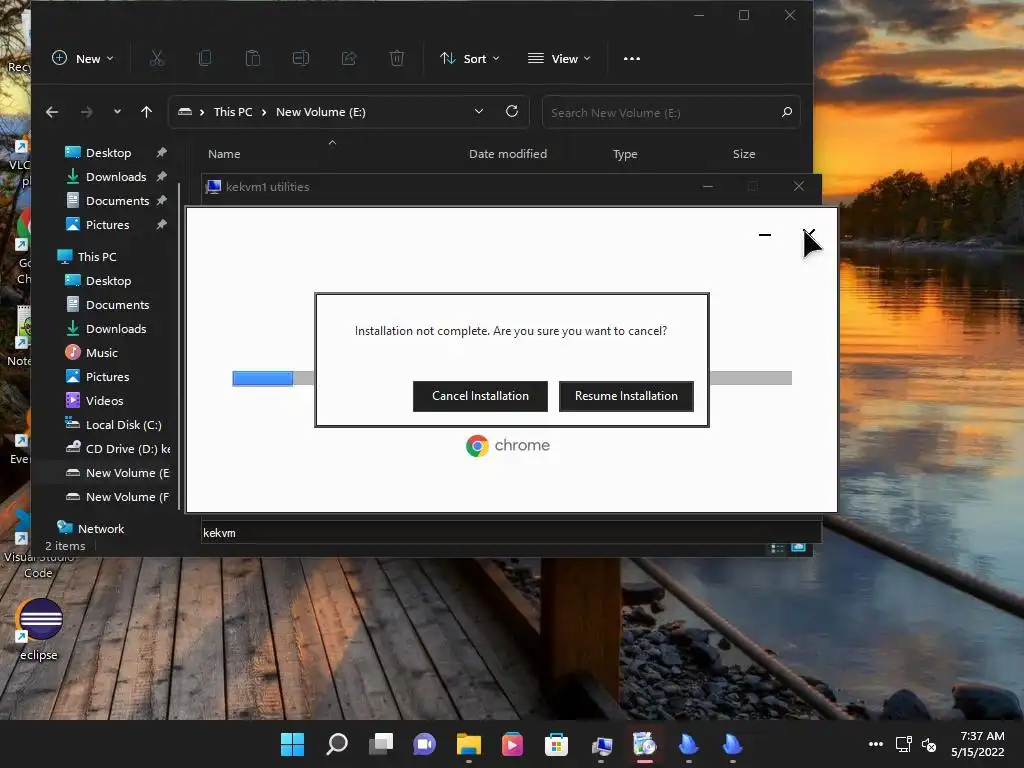This screenshot has height=768, width=1024.
Task: Unpin Pictures via its pin icon
Action: coord(161,225)
